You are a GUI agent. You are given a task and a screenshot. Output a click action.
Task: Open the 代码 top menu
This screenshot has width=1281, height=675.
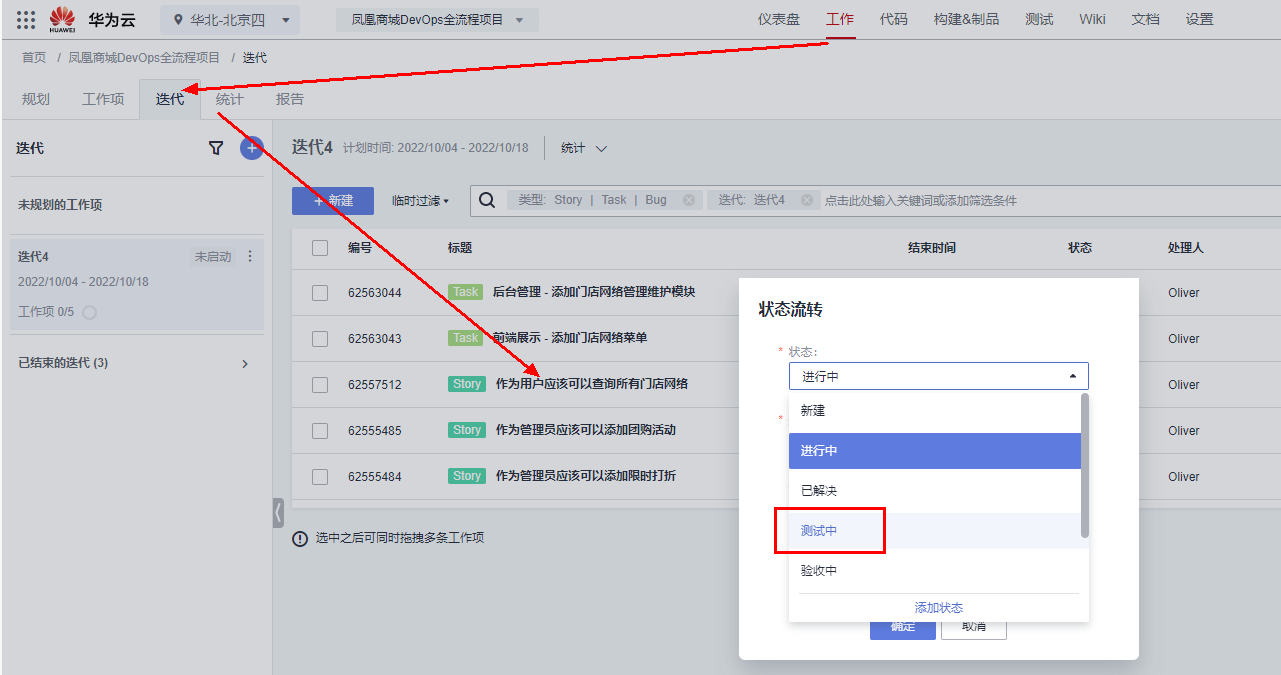[x=894, y=19]
